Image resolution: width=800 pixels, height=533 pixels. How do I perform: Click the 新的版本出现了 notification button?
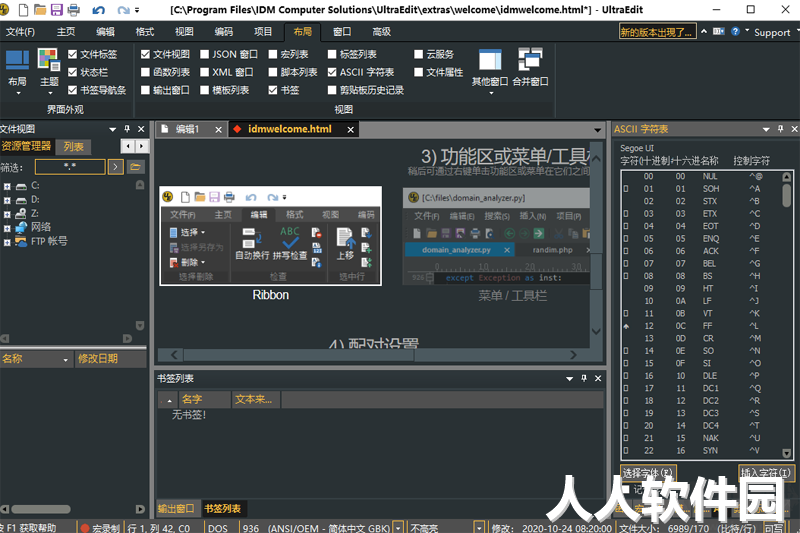tap(657, 32)
